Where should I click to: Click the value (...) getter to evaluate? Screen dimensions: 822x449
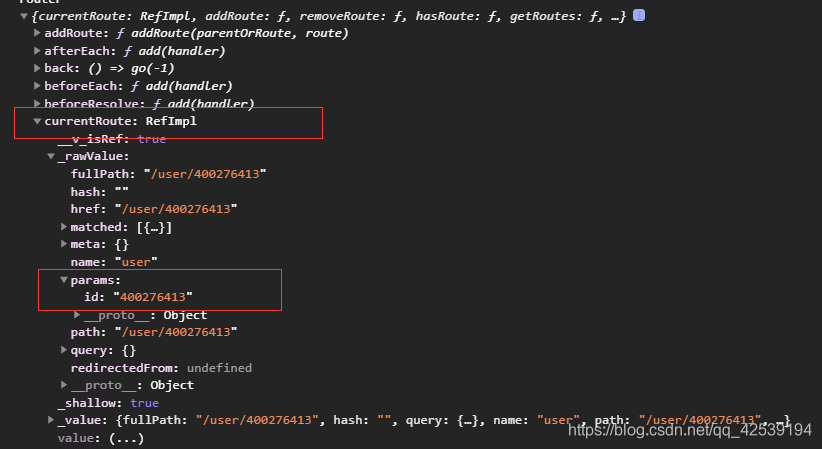tap(126, 438)
